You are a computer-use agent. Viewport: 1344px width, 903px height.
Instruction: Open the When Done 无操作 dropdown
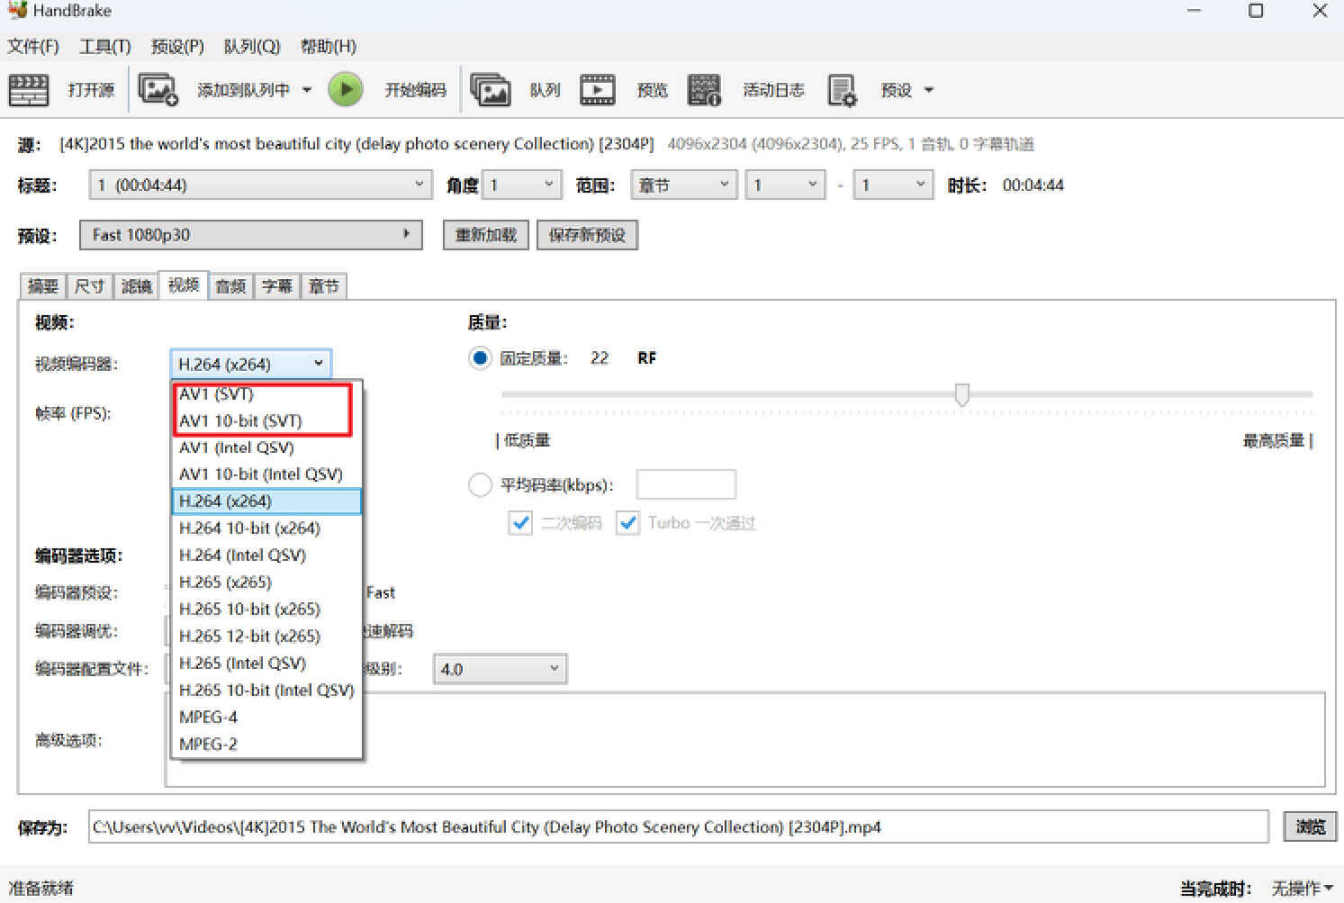[x=1302, y=888]
